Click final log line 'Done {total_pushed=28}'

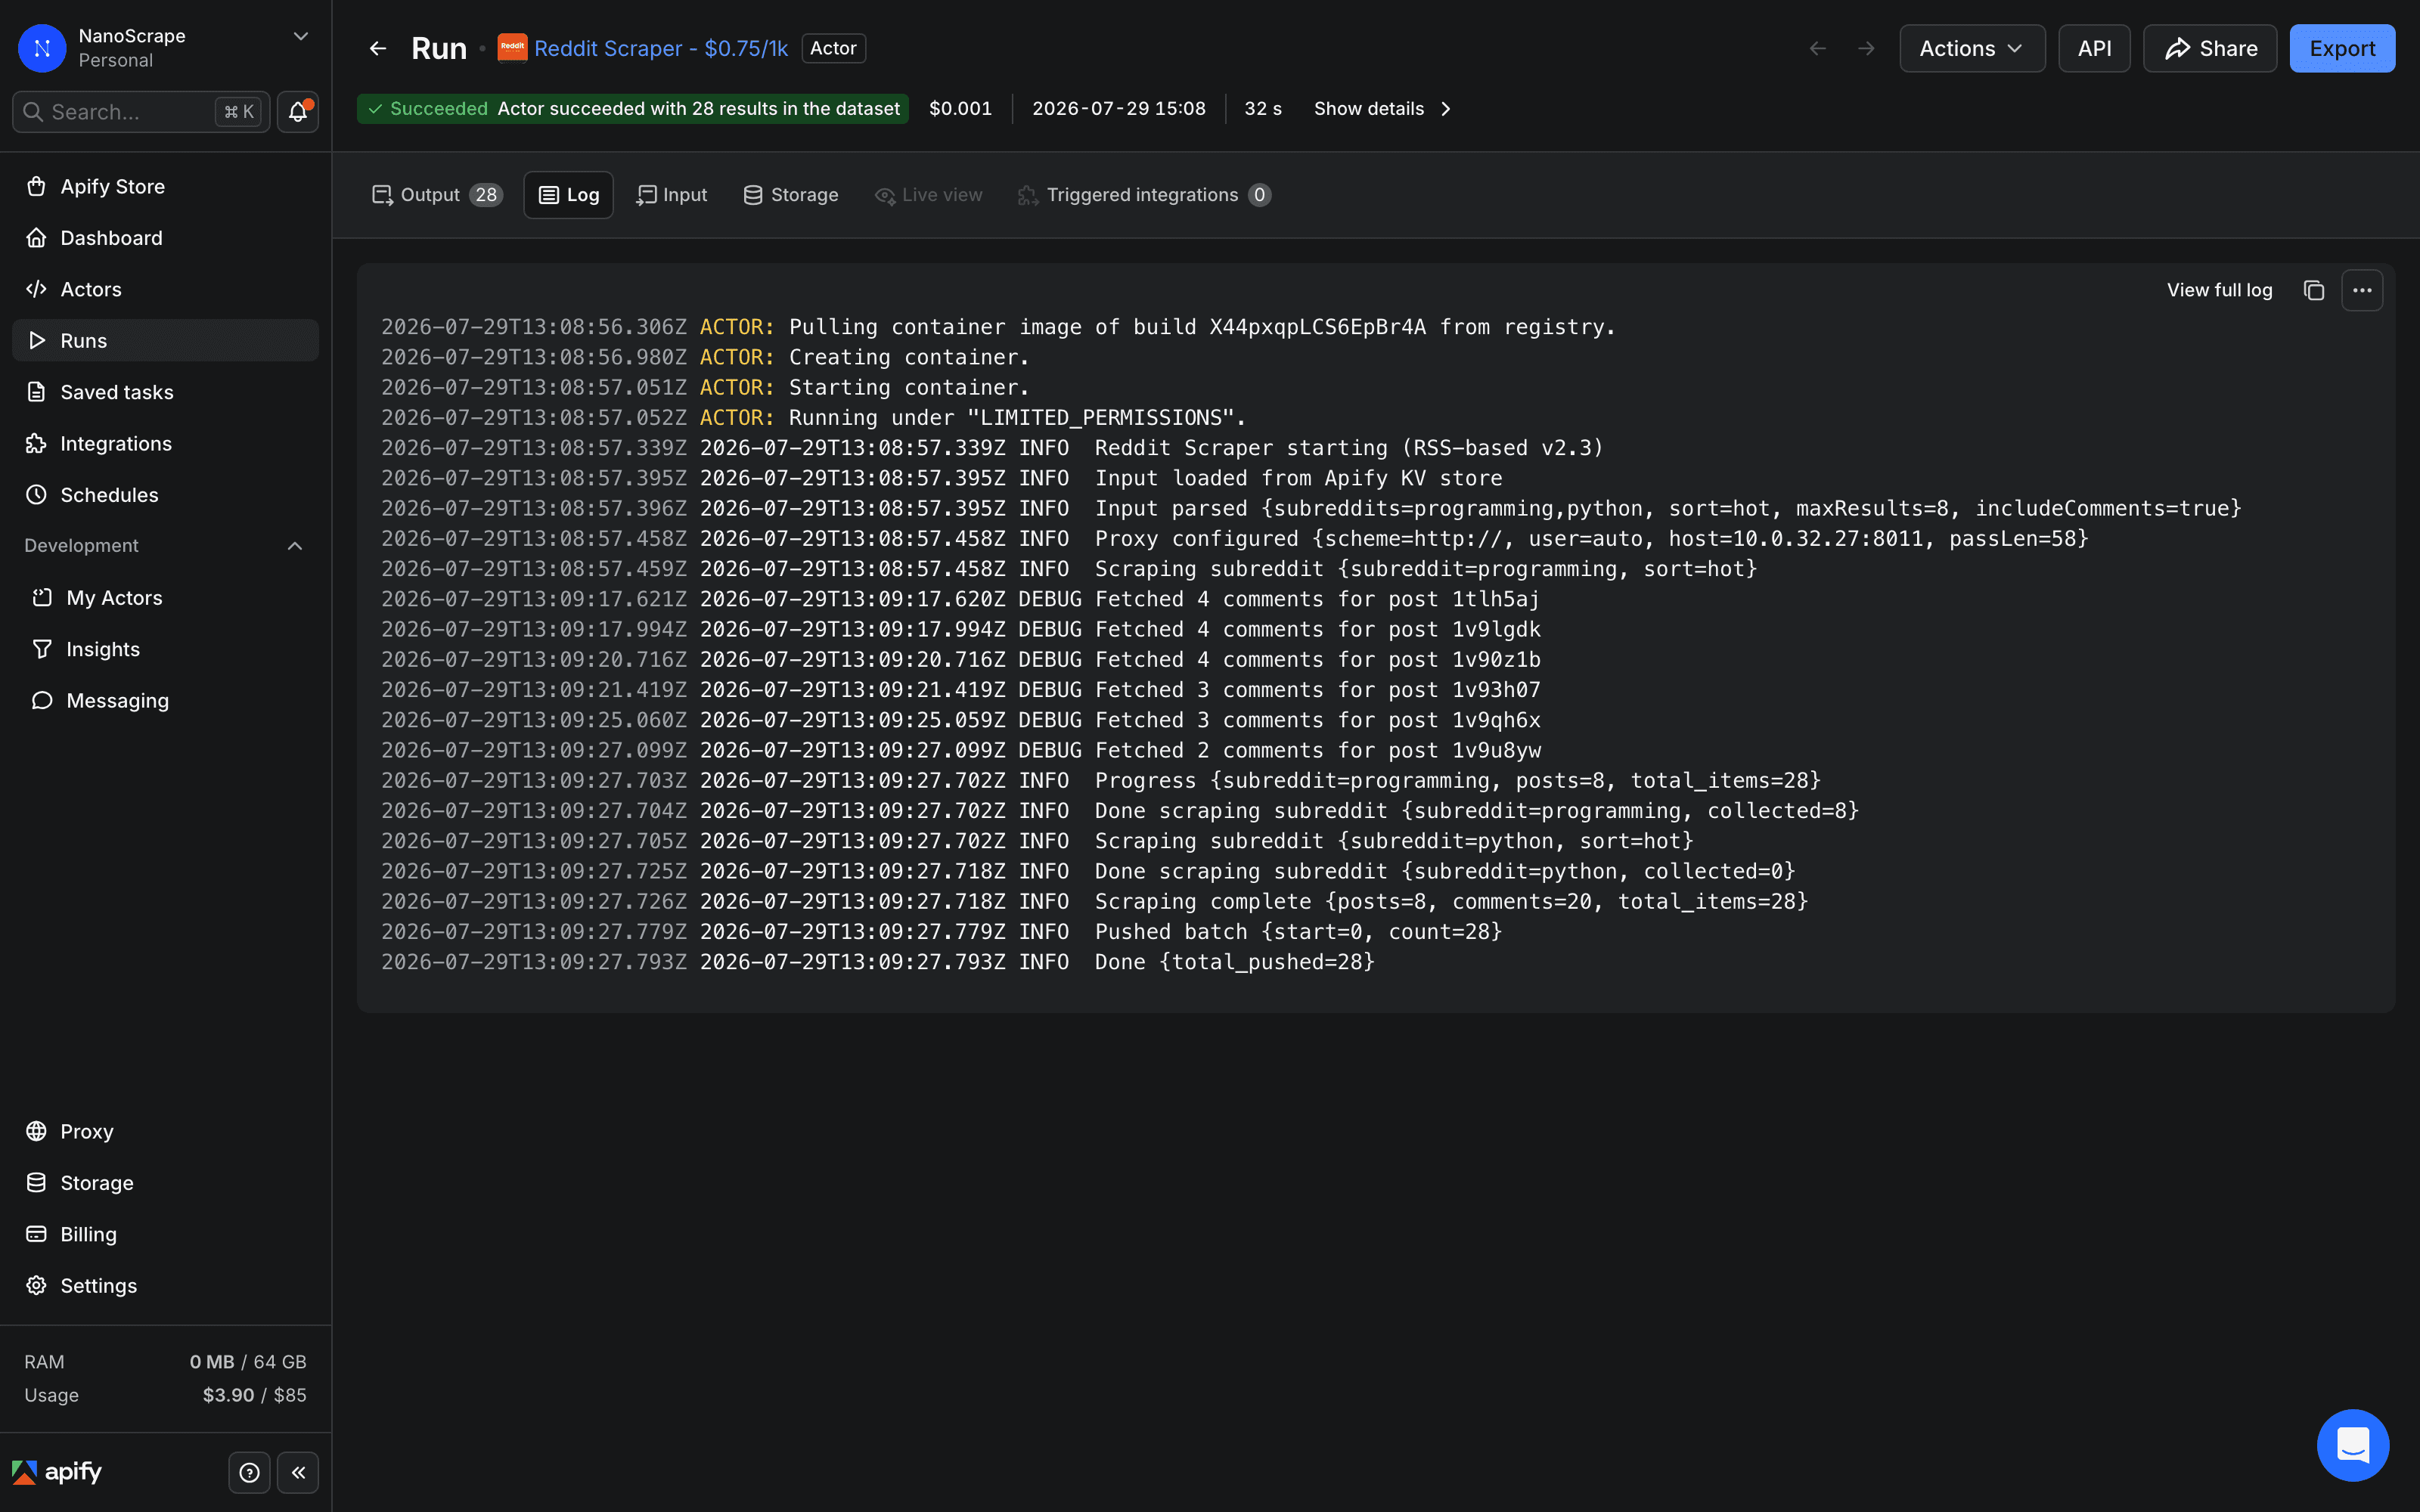click(x=878, y=962)
